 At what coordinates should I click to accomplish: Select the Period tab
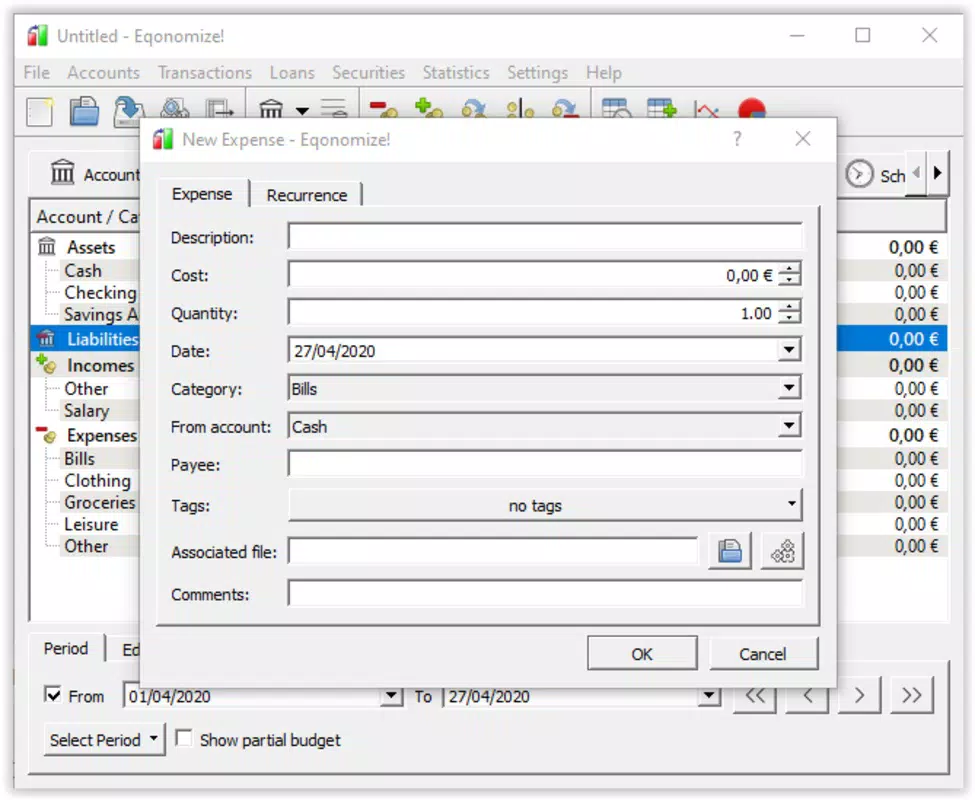[66, 648]
